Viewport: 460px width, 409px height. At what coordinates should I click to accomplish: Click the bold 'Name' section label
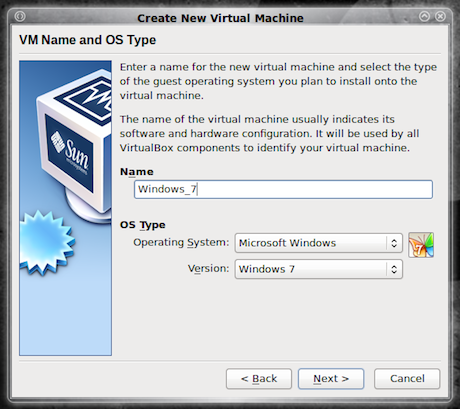[x=137, y=172]
